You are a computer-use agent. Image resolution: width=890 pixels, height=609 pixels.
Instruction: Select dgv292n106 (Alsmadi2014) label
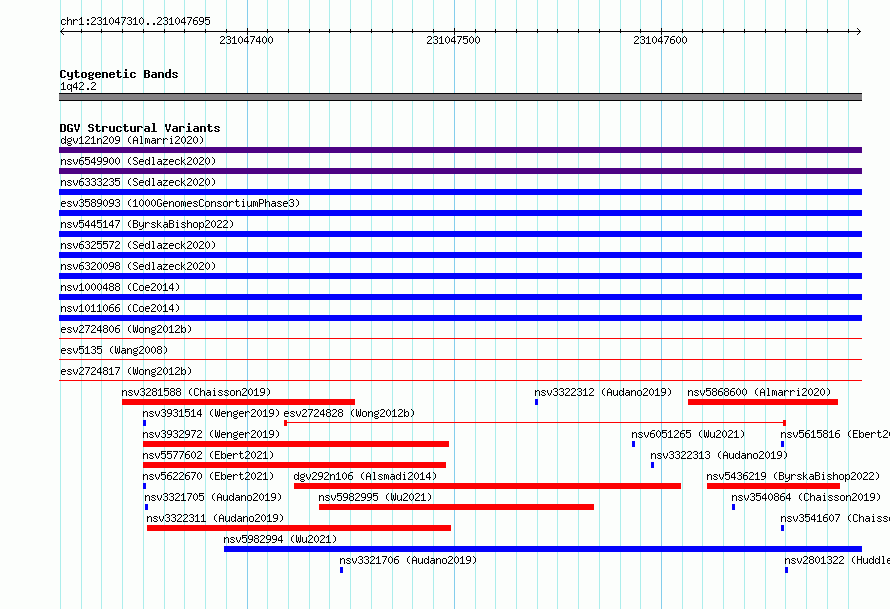pos(366,476)
